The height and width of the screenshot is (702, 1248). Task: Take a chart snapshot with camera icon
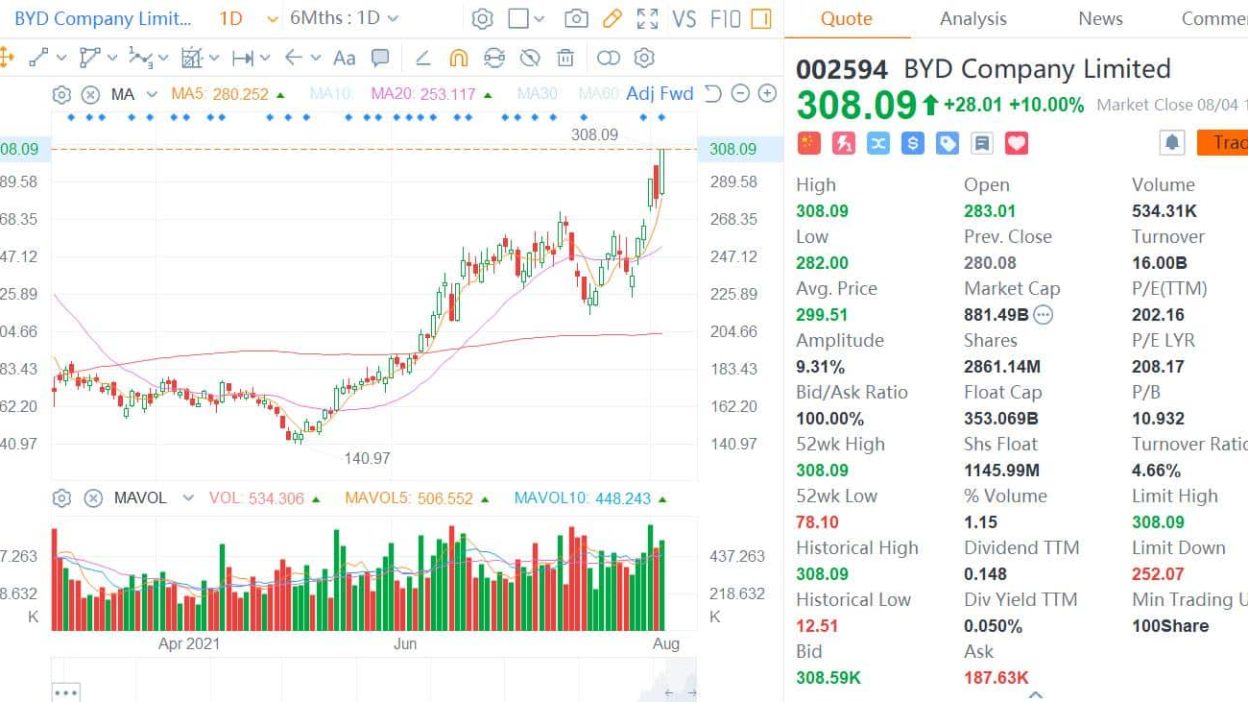click(576, 19)
